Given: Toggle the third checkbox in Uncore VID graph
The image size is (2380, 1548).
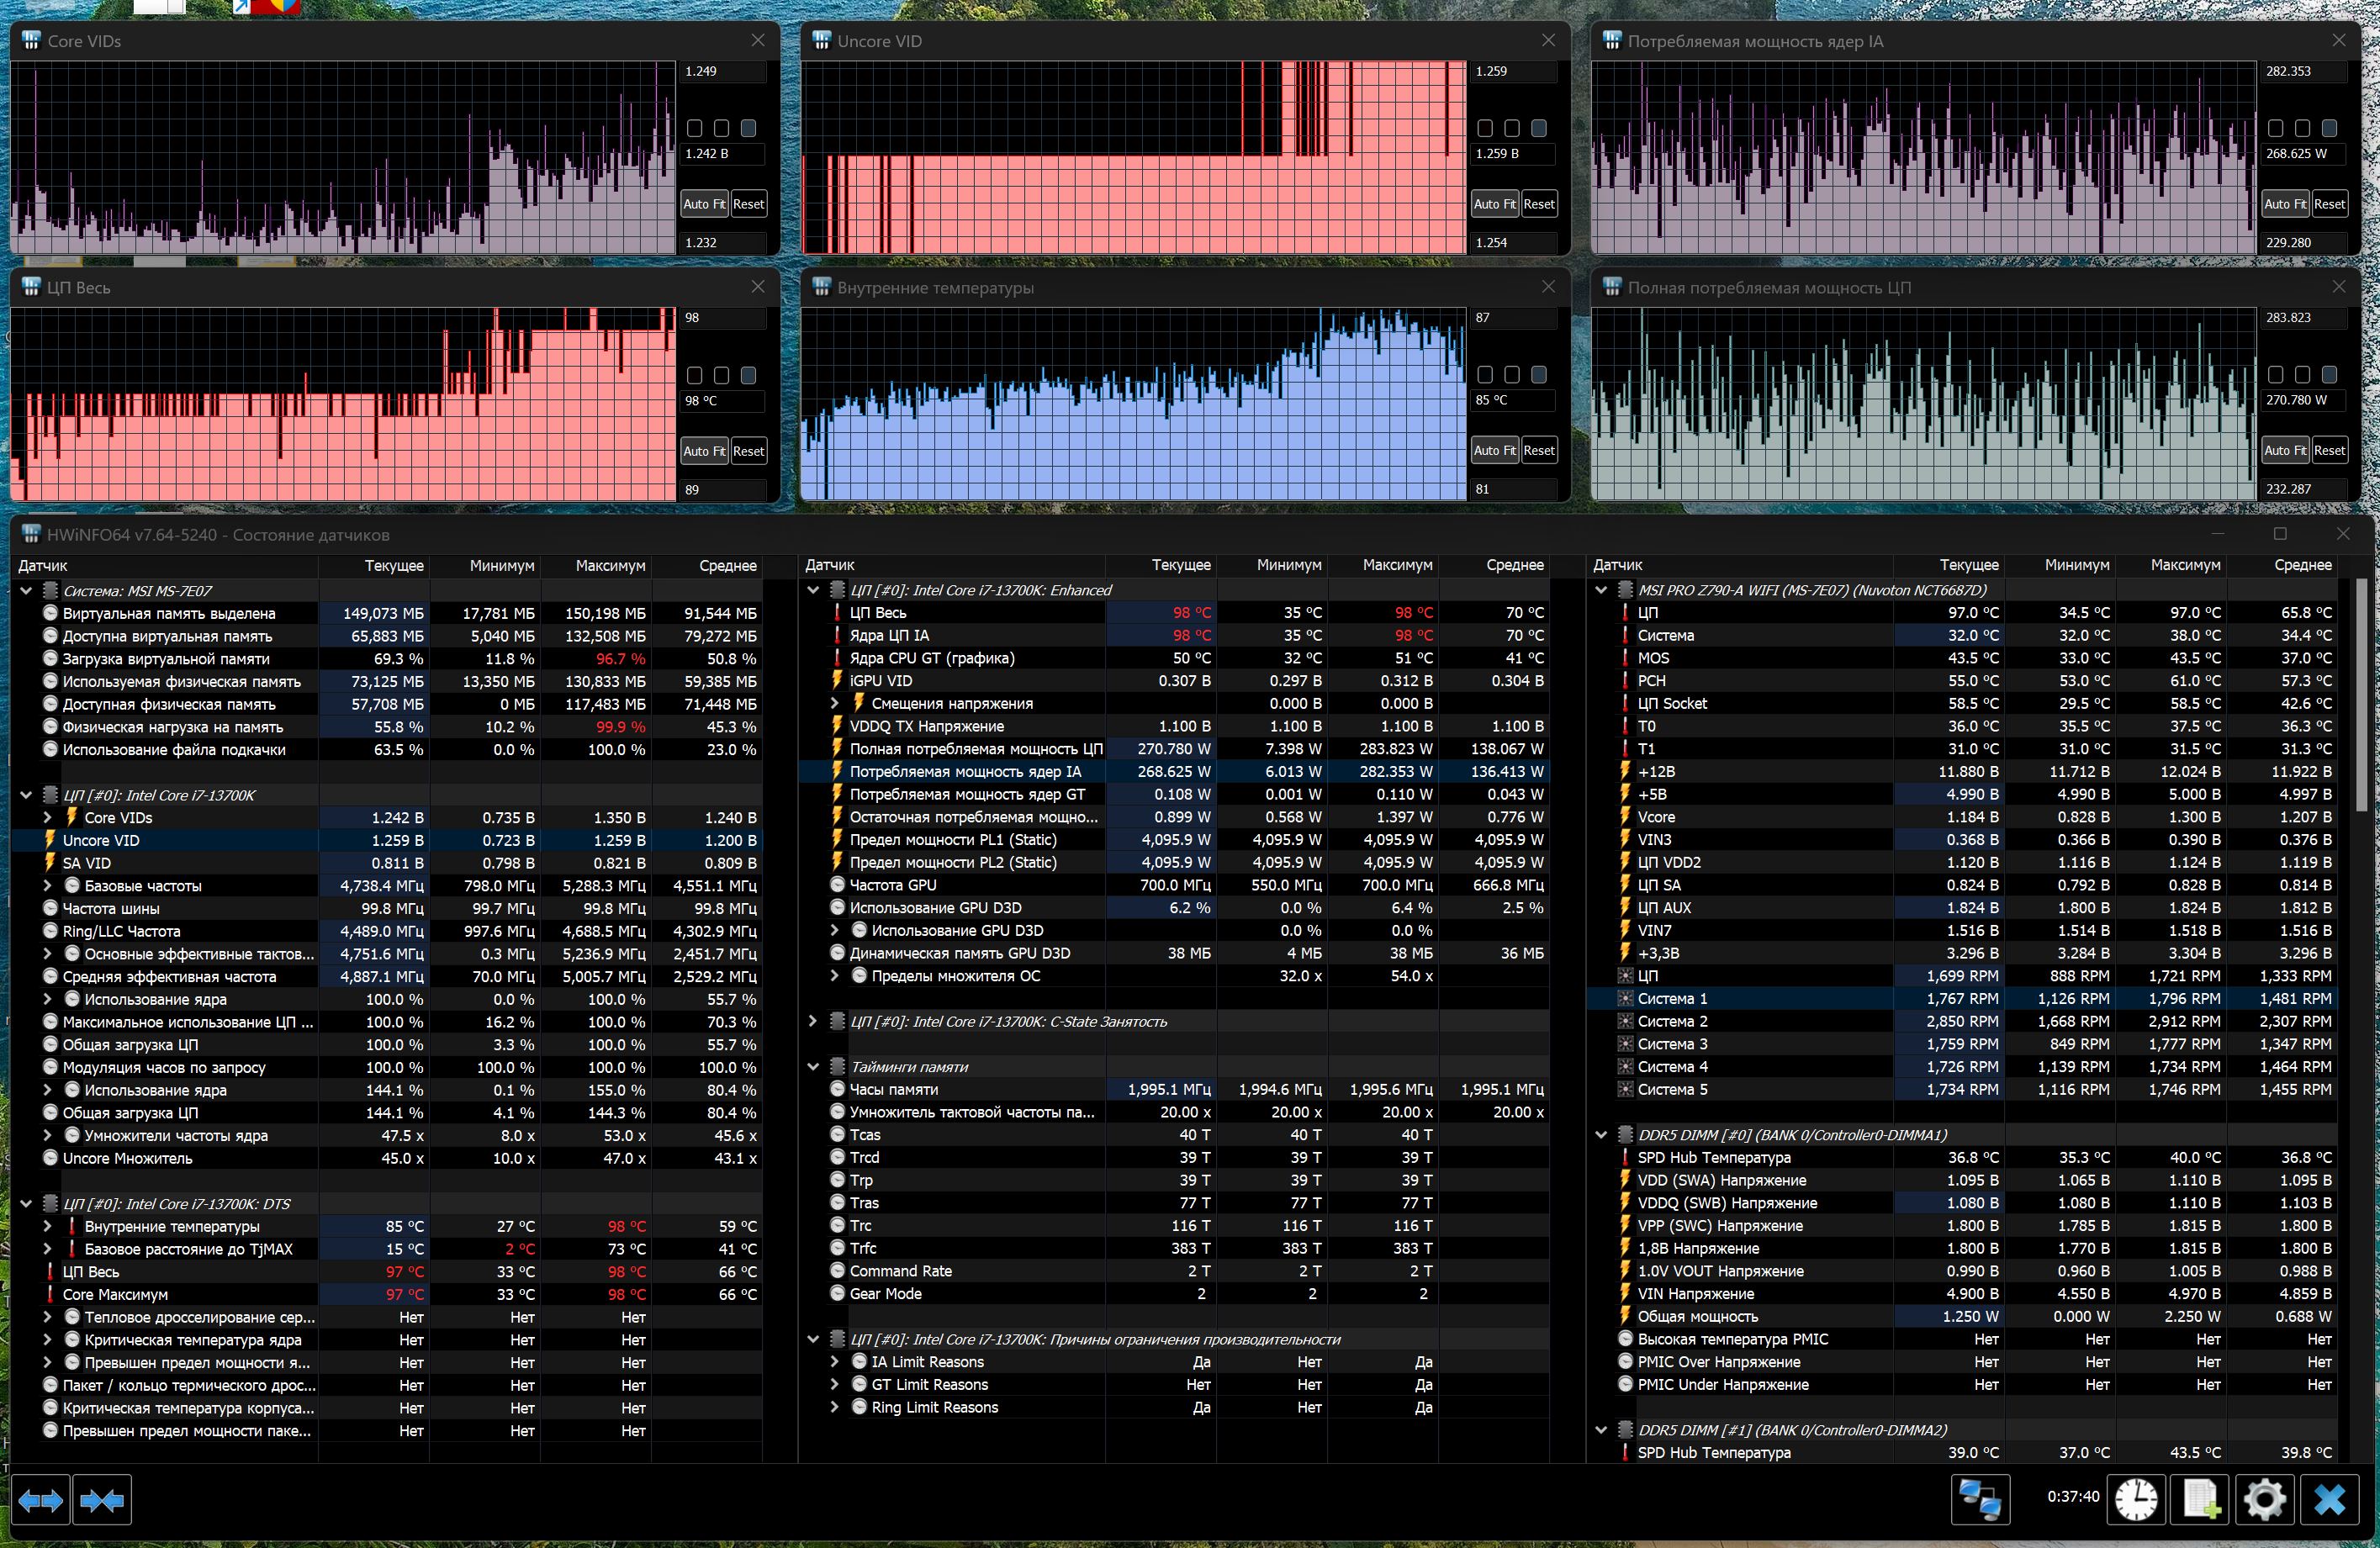Looking at the screenshot, I should 1538,128.
